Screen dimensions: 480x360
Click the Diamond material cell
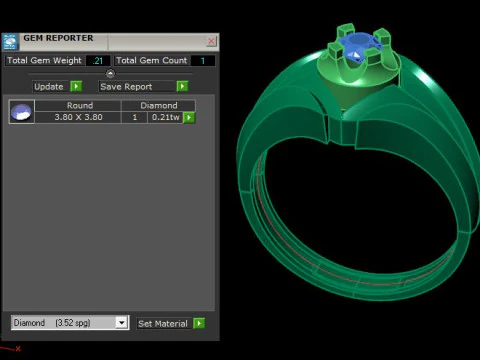click(159, 106)
